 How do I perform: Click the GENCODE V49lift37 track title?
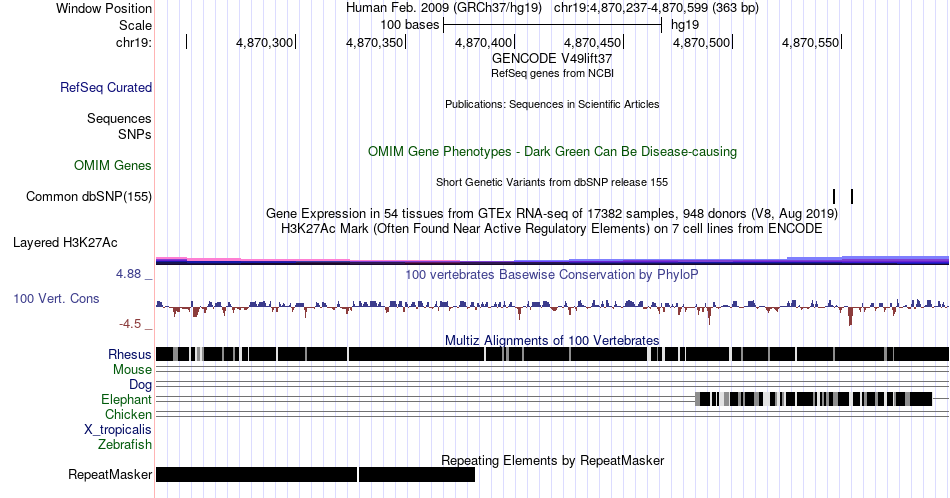tap(552, 59)
